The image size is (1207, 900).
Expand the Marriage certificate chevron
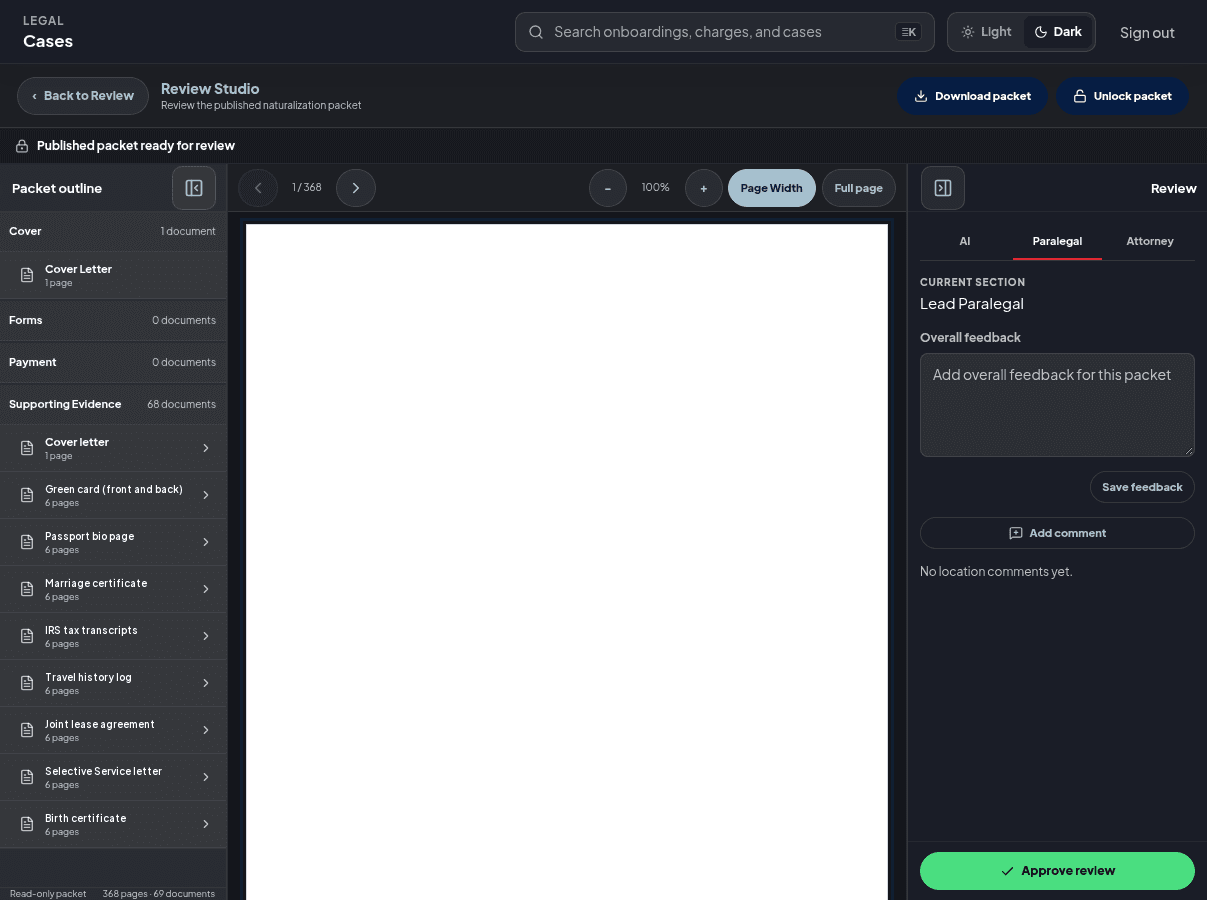point(206,589)
